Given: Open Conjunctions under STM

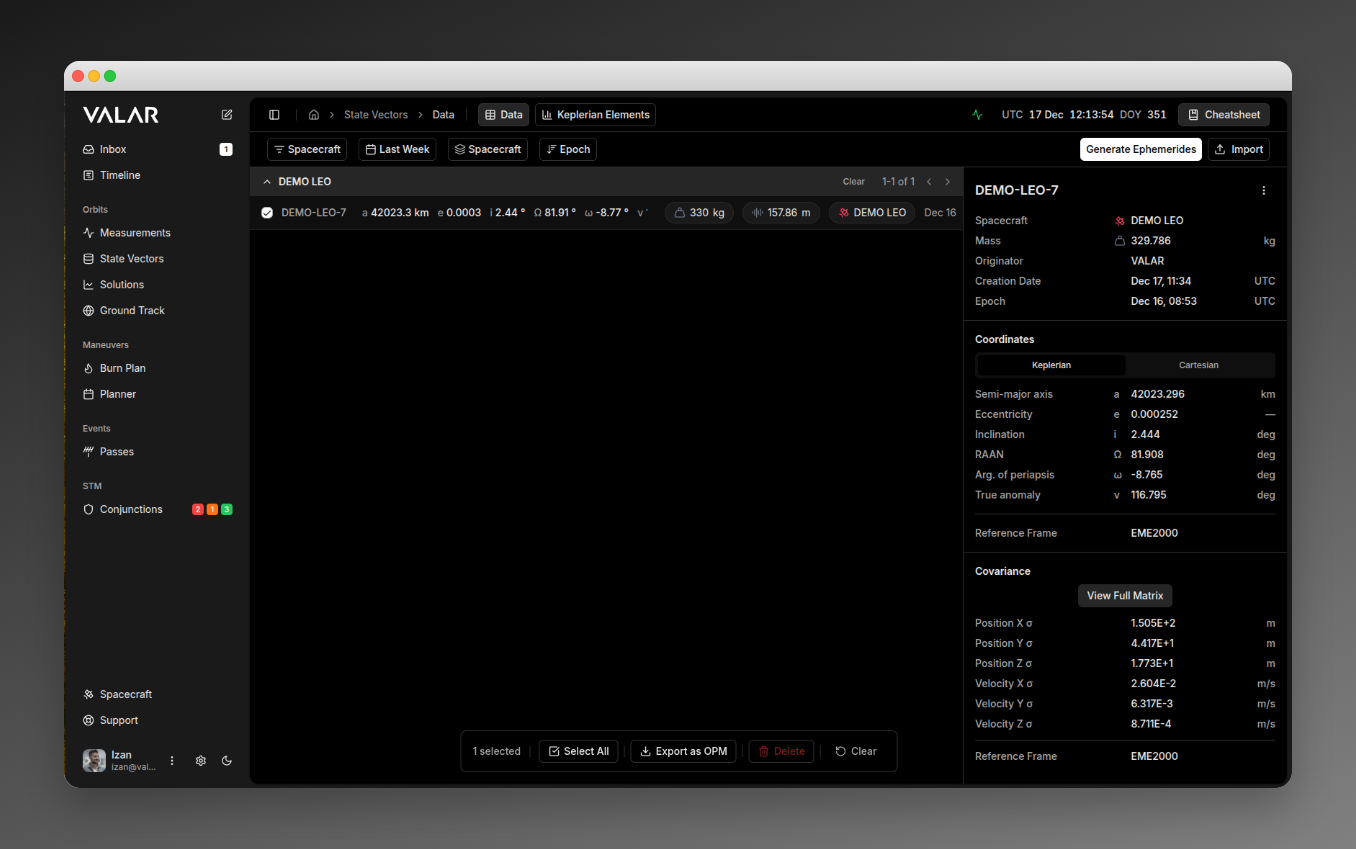Looking at the screenshot, I should [131, 510].
